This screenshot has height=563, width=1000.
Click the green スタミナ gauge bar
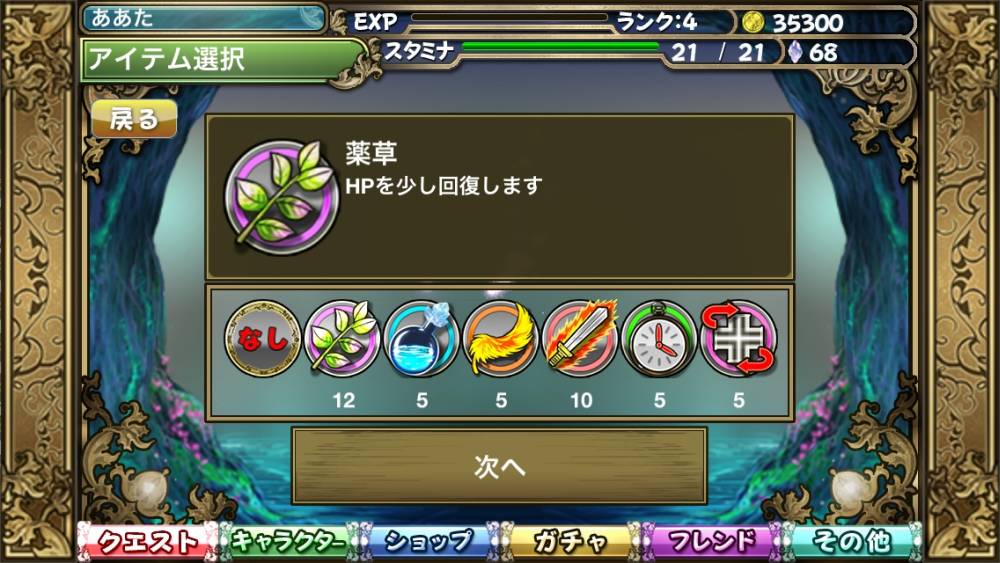tap(561, 46)
